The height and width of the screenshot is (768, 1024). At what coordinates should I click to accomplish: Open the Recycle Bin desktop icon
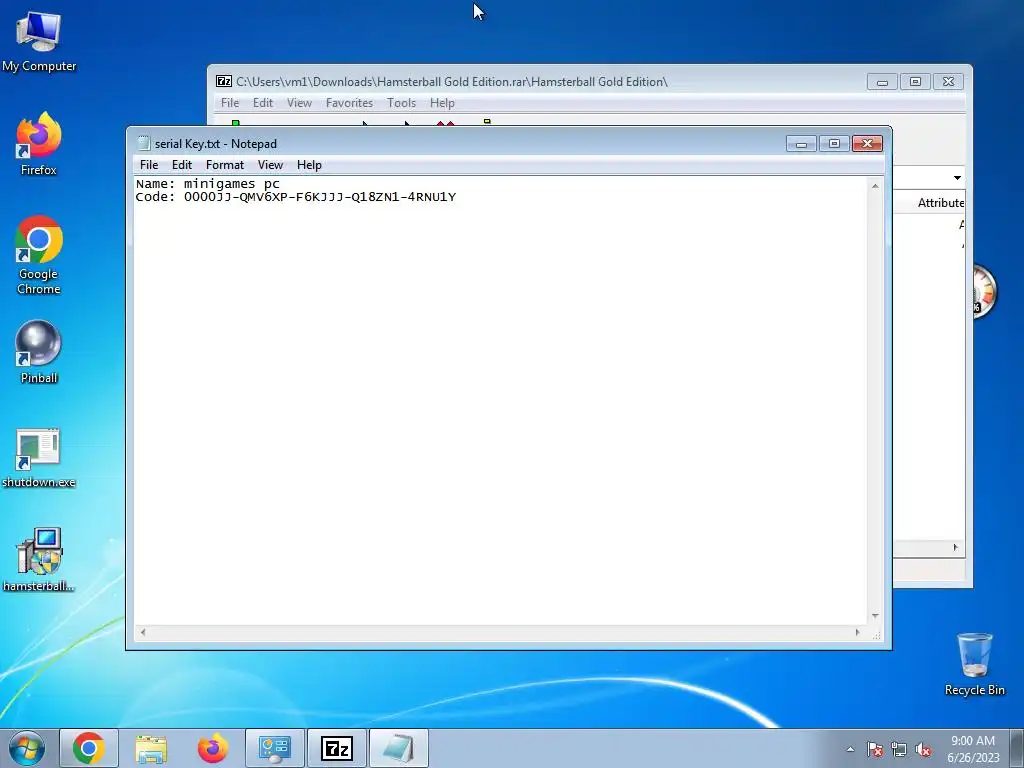(x=974, y=664)
